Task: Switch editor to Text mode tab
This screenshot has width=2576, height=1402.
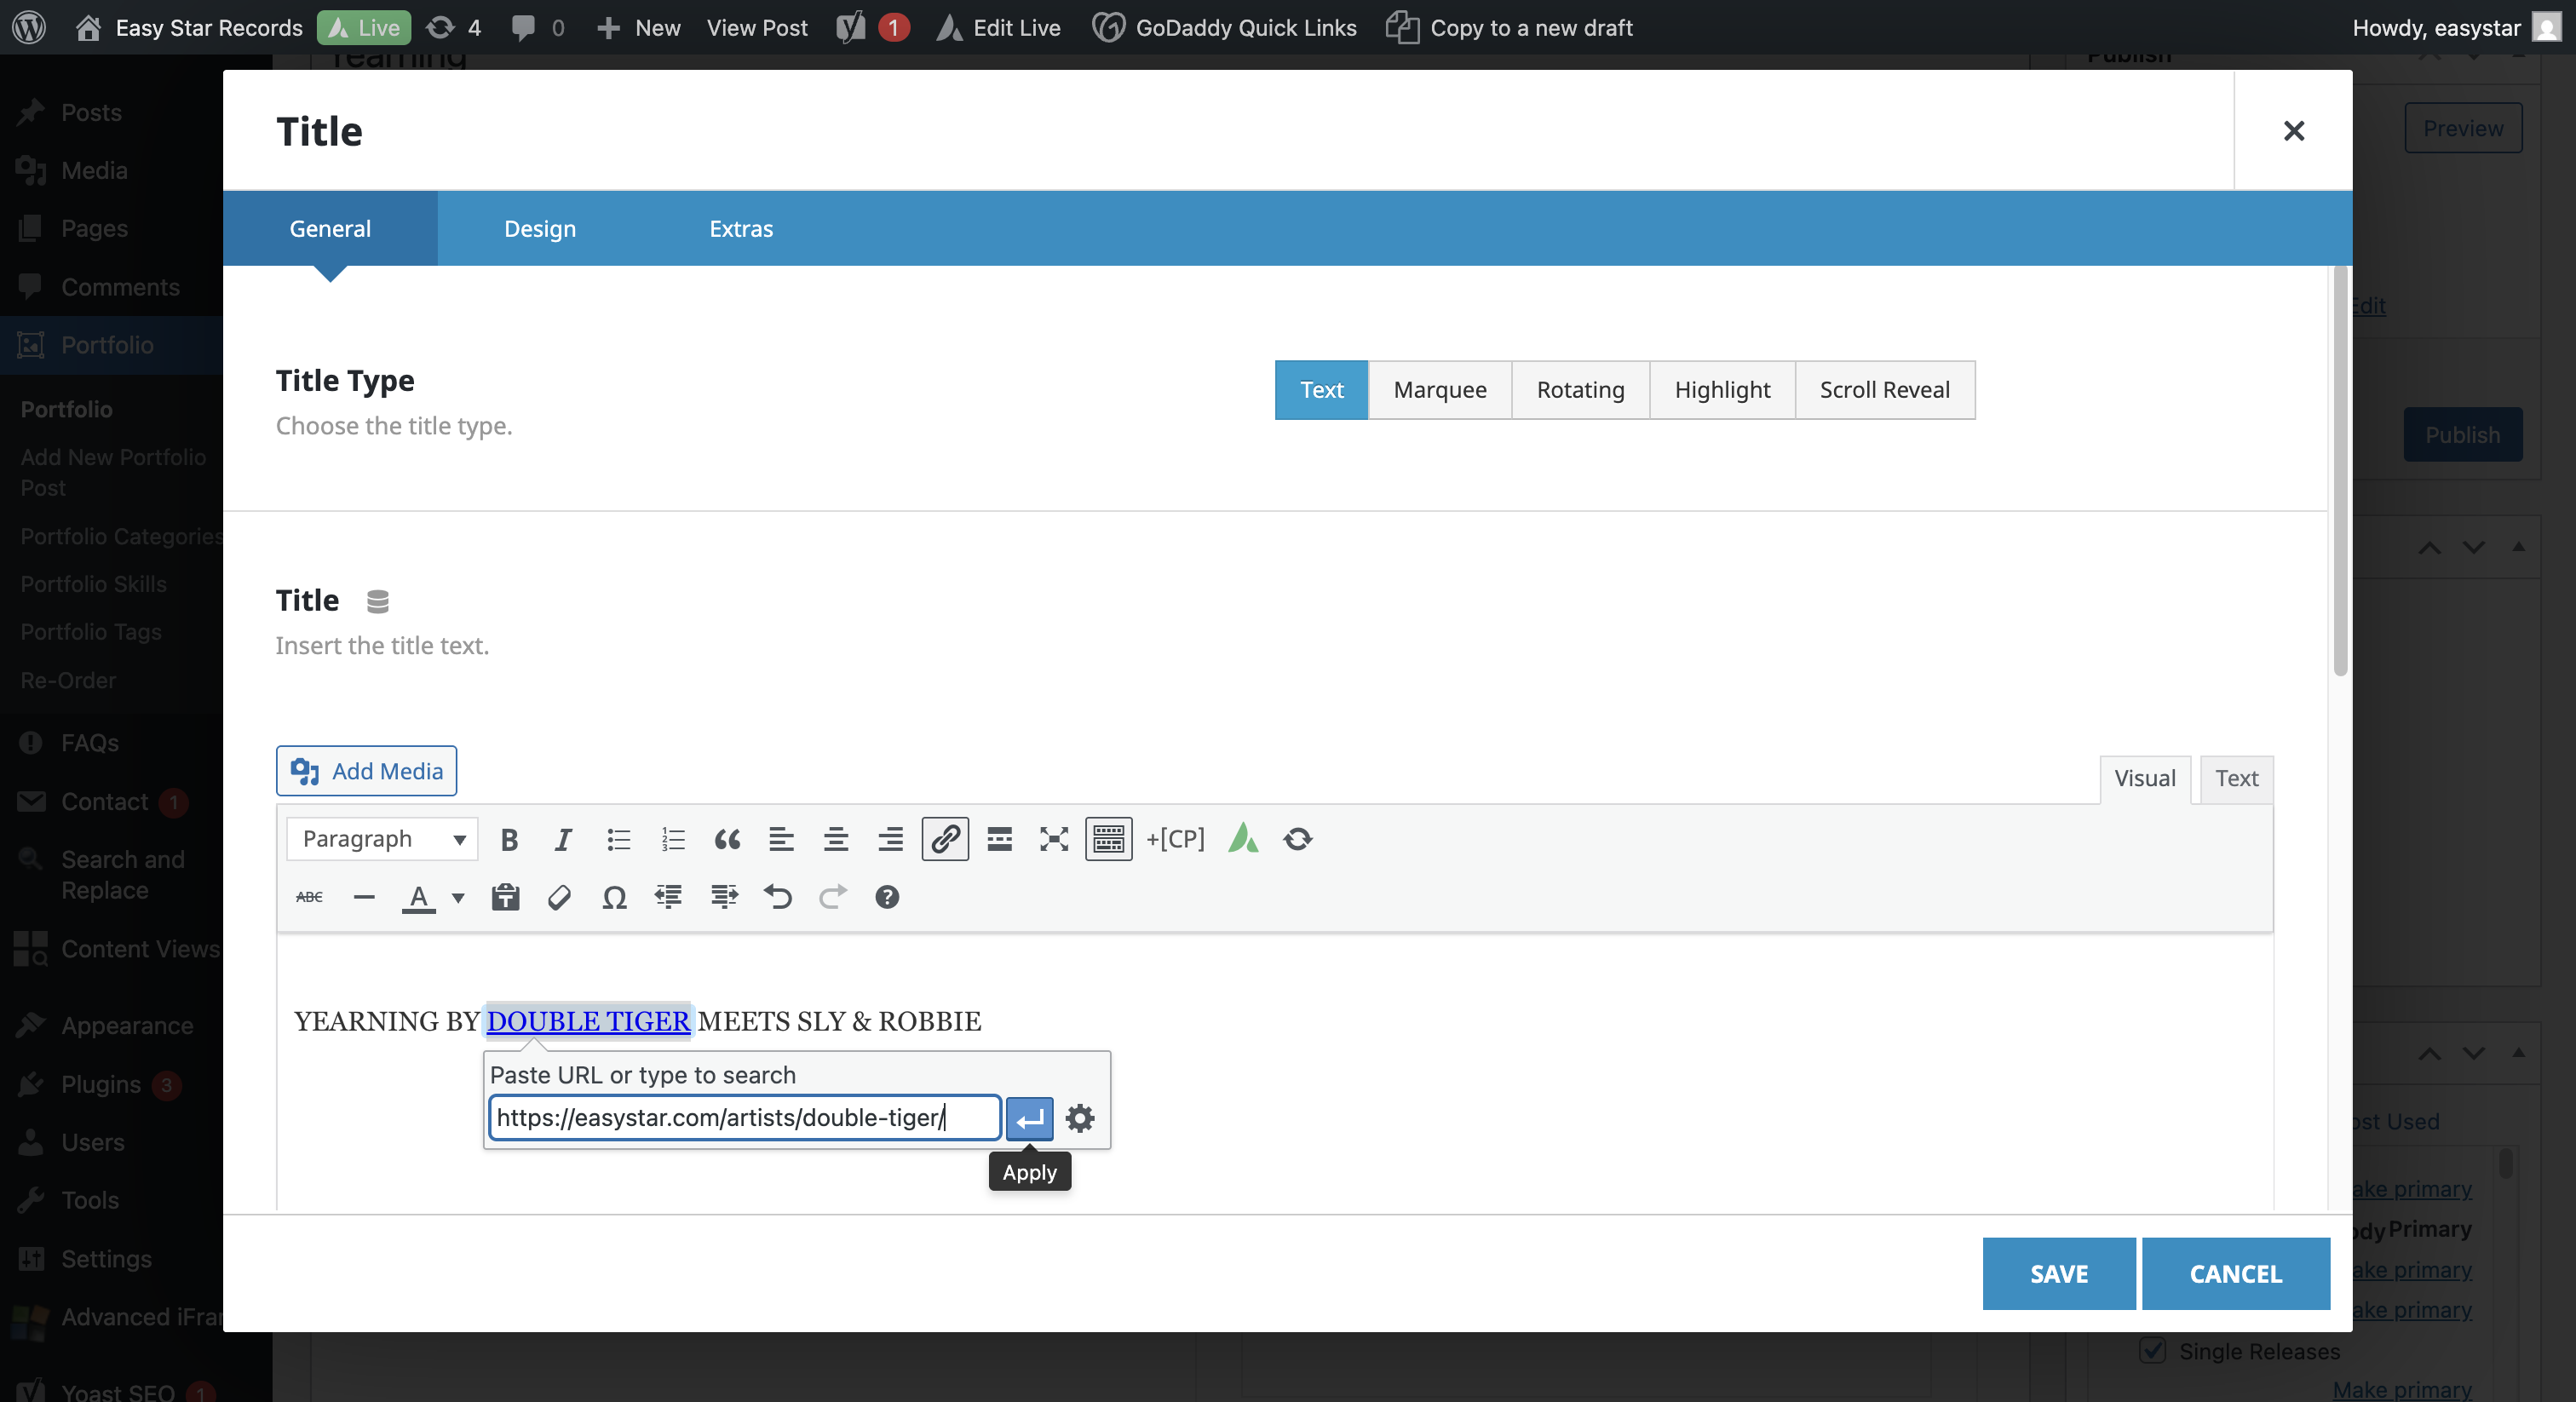Action: click(x=2236, y=778)
